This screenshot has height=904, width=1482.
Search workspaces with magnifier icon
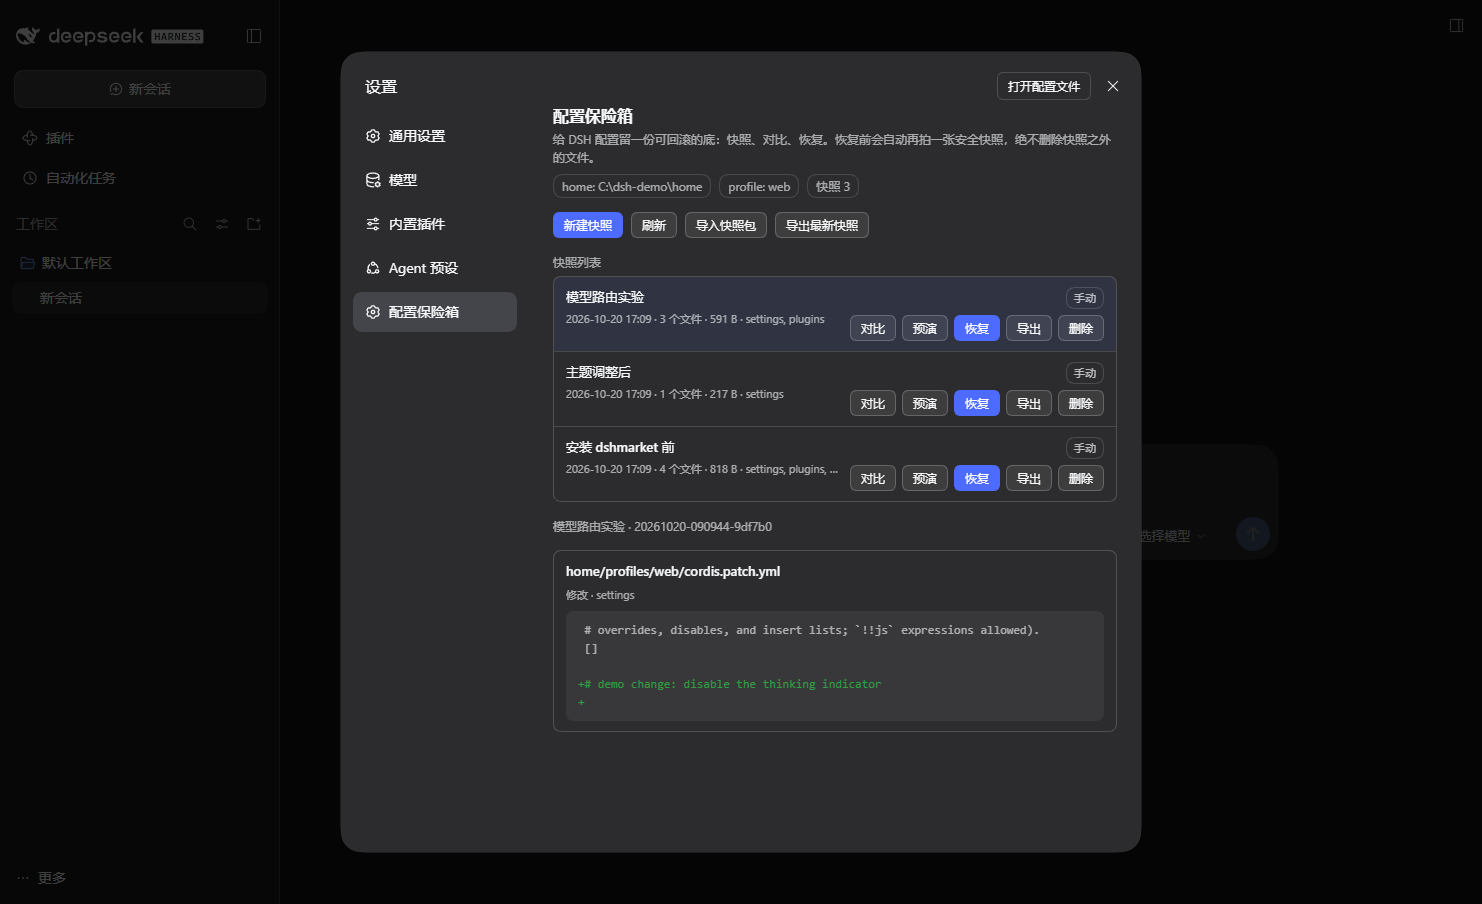click(x=190, y=224)
